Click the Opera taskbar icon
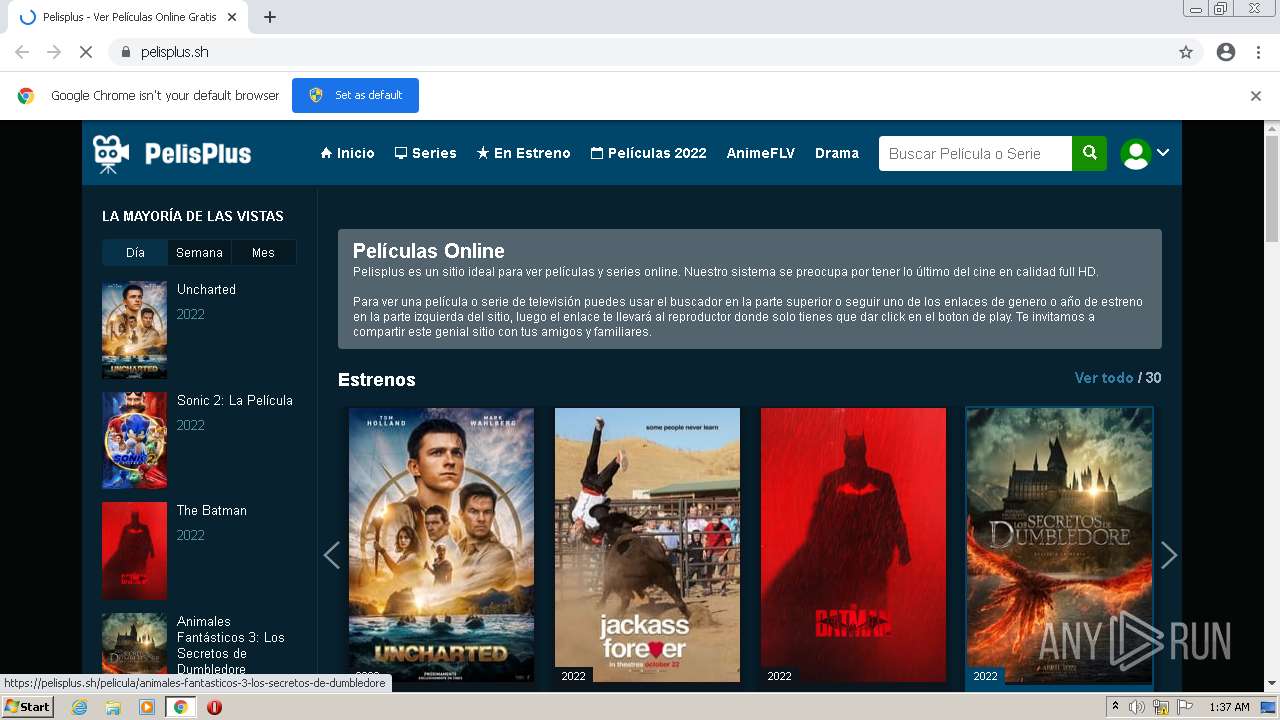Image resolution: width=1280 pixels, height=720 pixels. [x=214, y=707]
